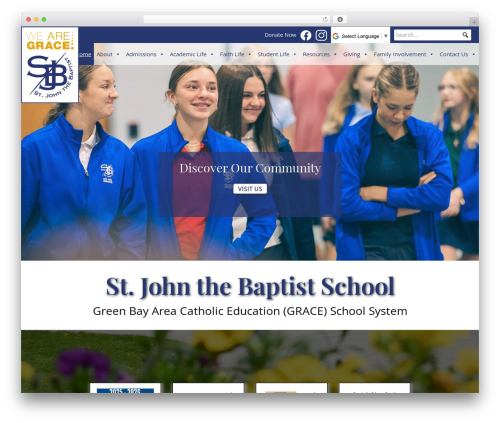Open the Student Life menu item
The width and height of the screenshot is (500, 423).
[273, 54]
